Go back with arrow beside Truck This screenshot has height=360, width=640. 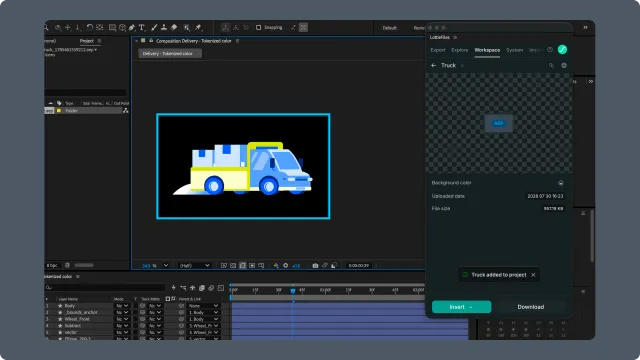click(433, 65)
